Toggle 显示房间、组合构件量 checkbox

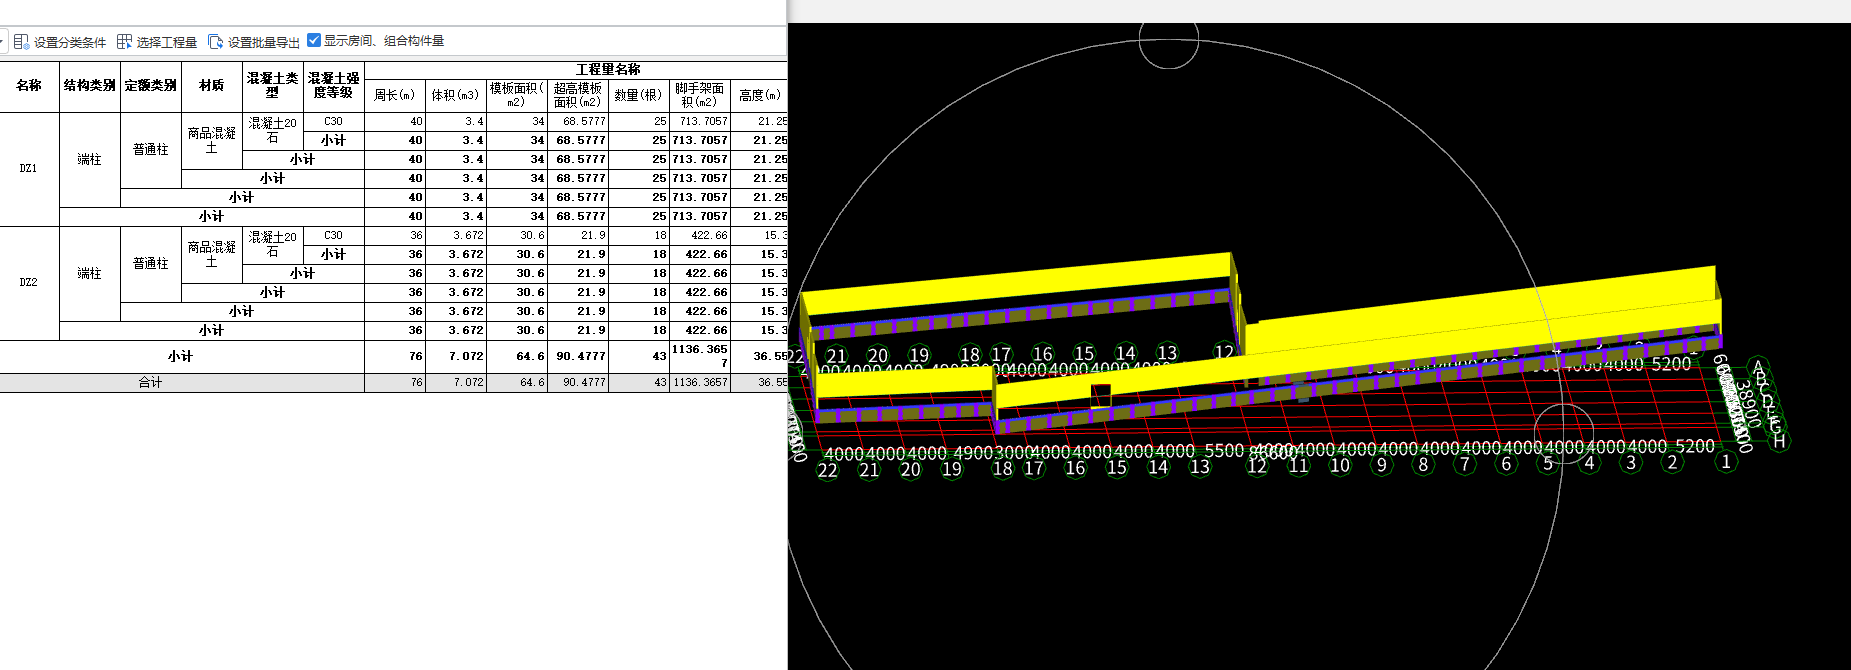pyautogui.click(x=314, y=40)
